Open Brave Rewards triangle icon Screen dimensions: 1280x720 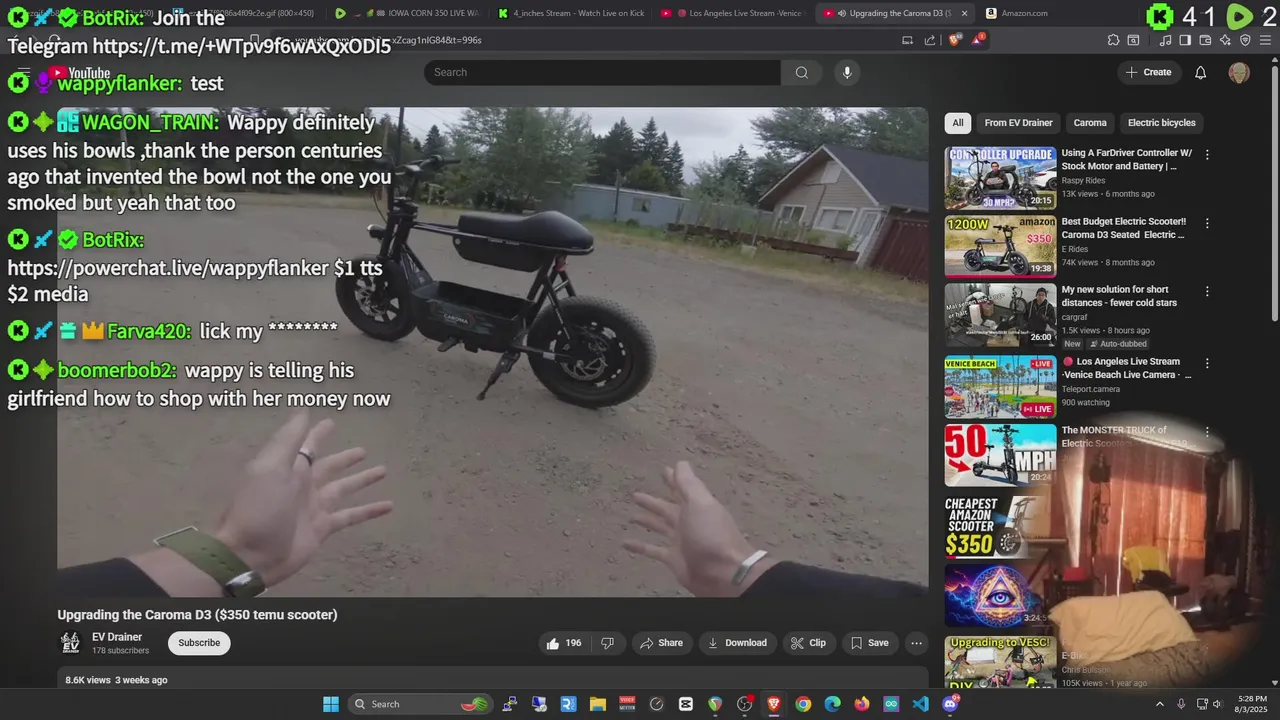978,40
